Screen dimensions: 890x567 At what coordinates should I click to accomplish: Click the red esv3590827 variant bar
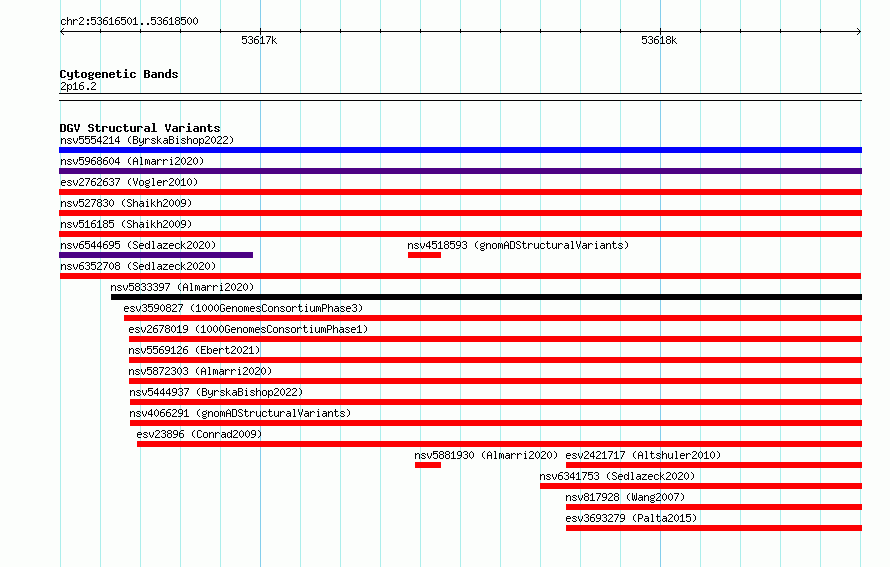coord(493,318)
